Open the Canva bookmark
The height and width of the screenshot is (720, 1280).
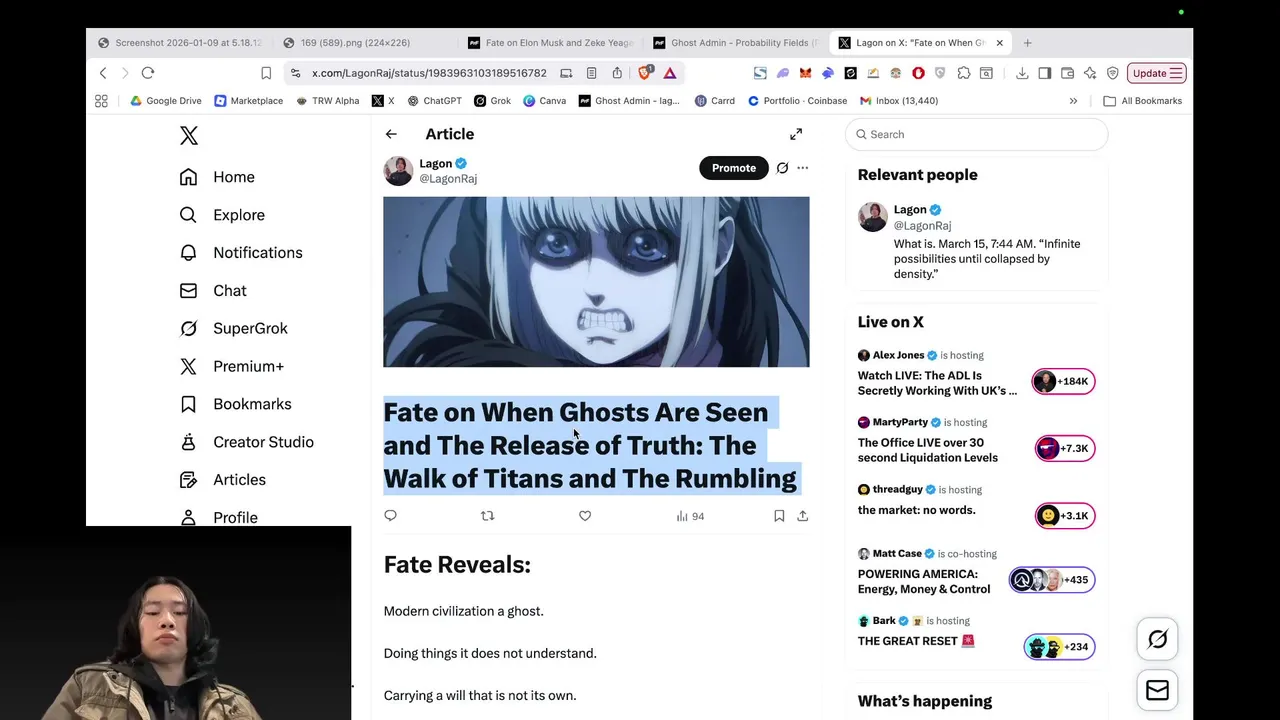coord(545,101)
